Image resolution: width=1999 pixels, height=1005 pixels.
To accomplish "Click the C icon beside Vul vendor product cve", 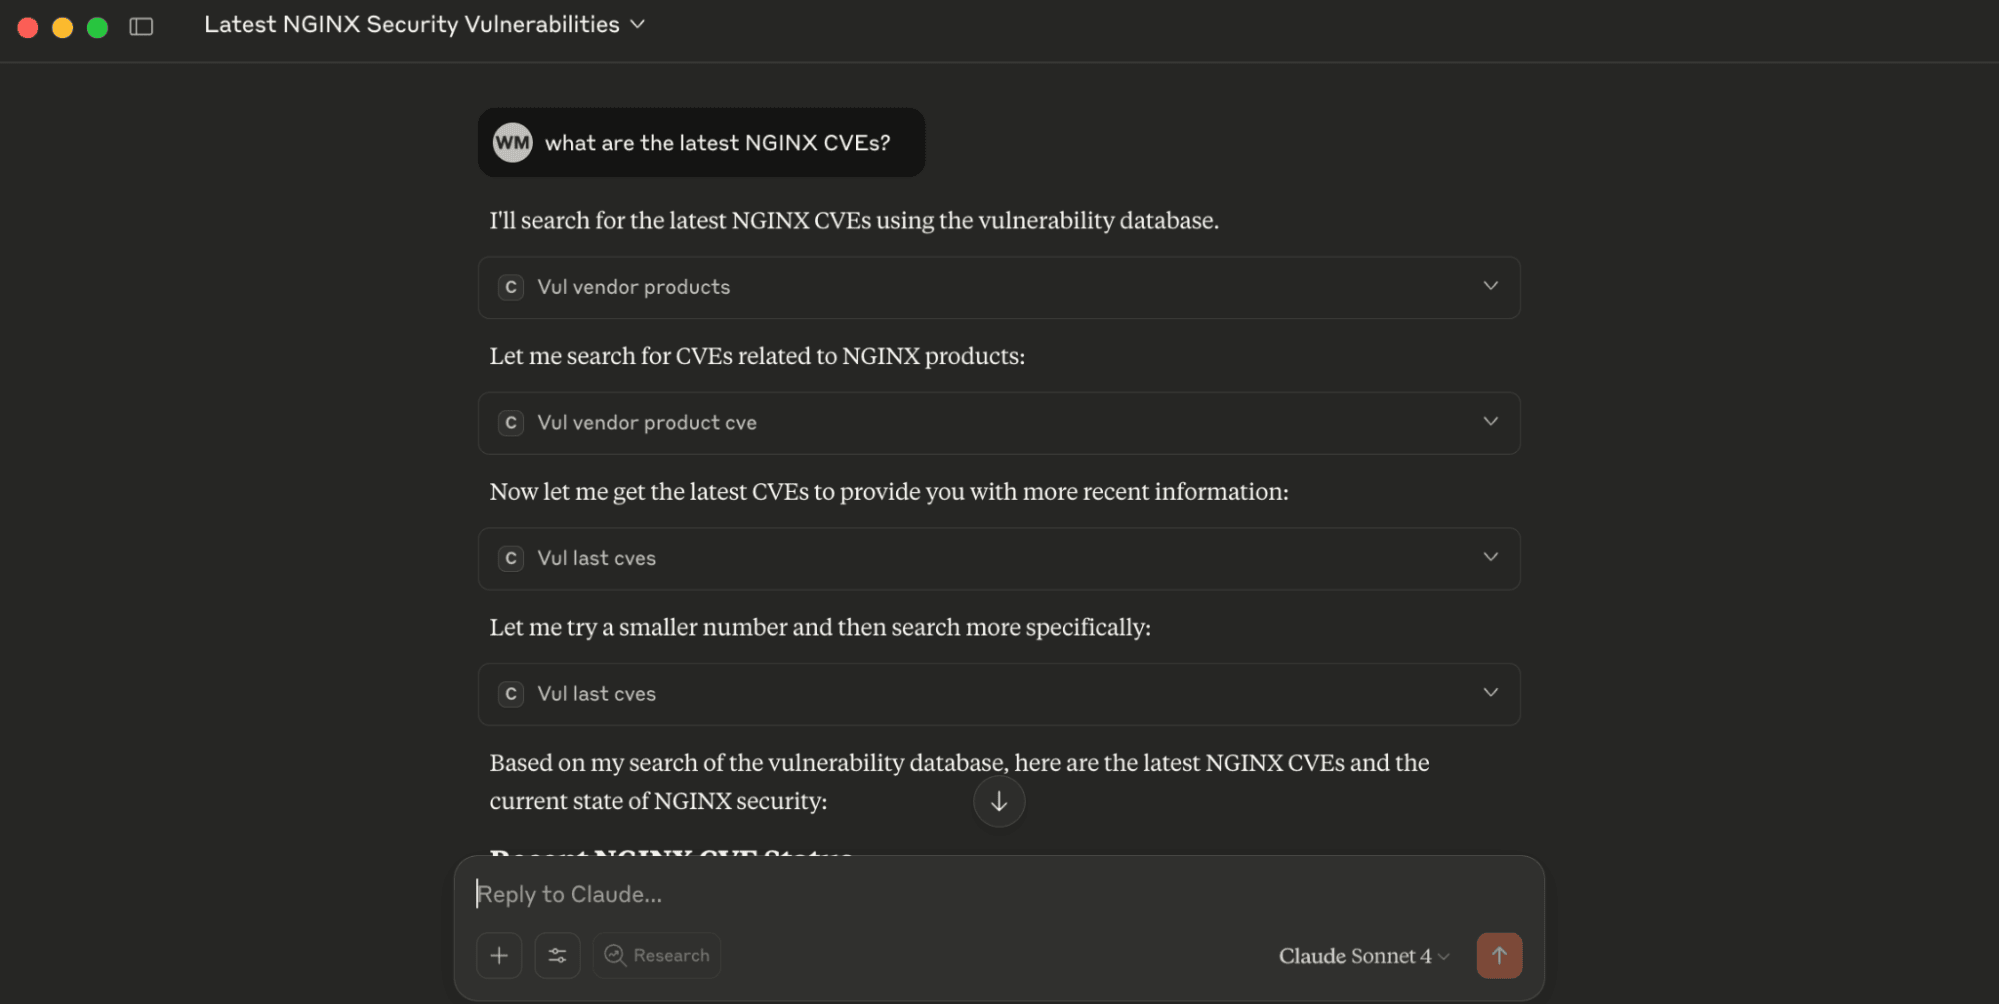I will pyautogui.click(x=511, y=423).
